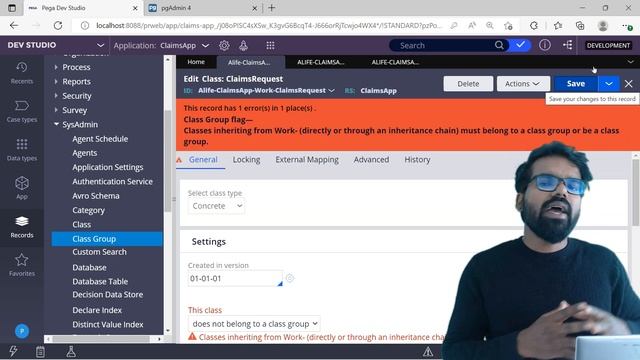The width and height of the screenshot is (640, 360).
Task: Select Declare Index in the tree
Action: click(x=97, y=310)
